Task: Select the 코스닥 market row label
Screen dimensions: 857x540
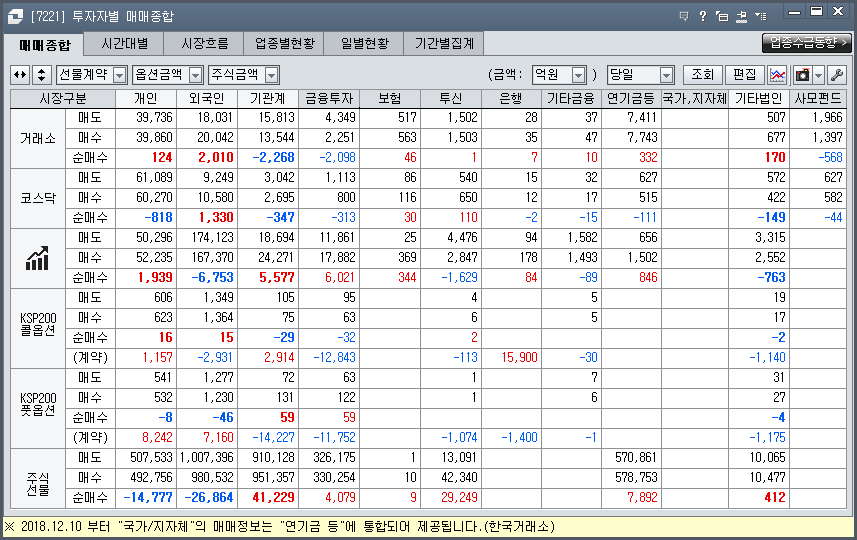Action: (38, 198)
